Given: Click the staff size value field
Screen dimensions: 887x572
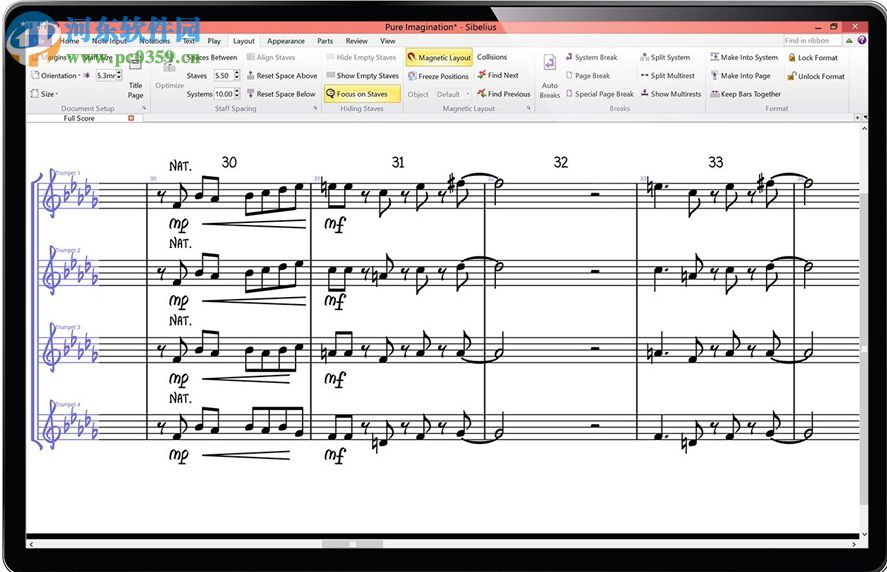Looking at the screenshot, I should [105, 75].
